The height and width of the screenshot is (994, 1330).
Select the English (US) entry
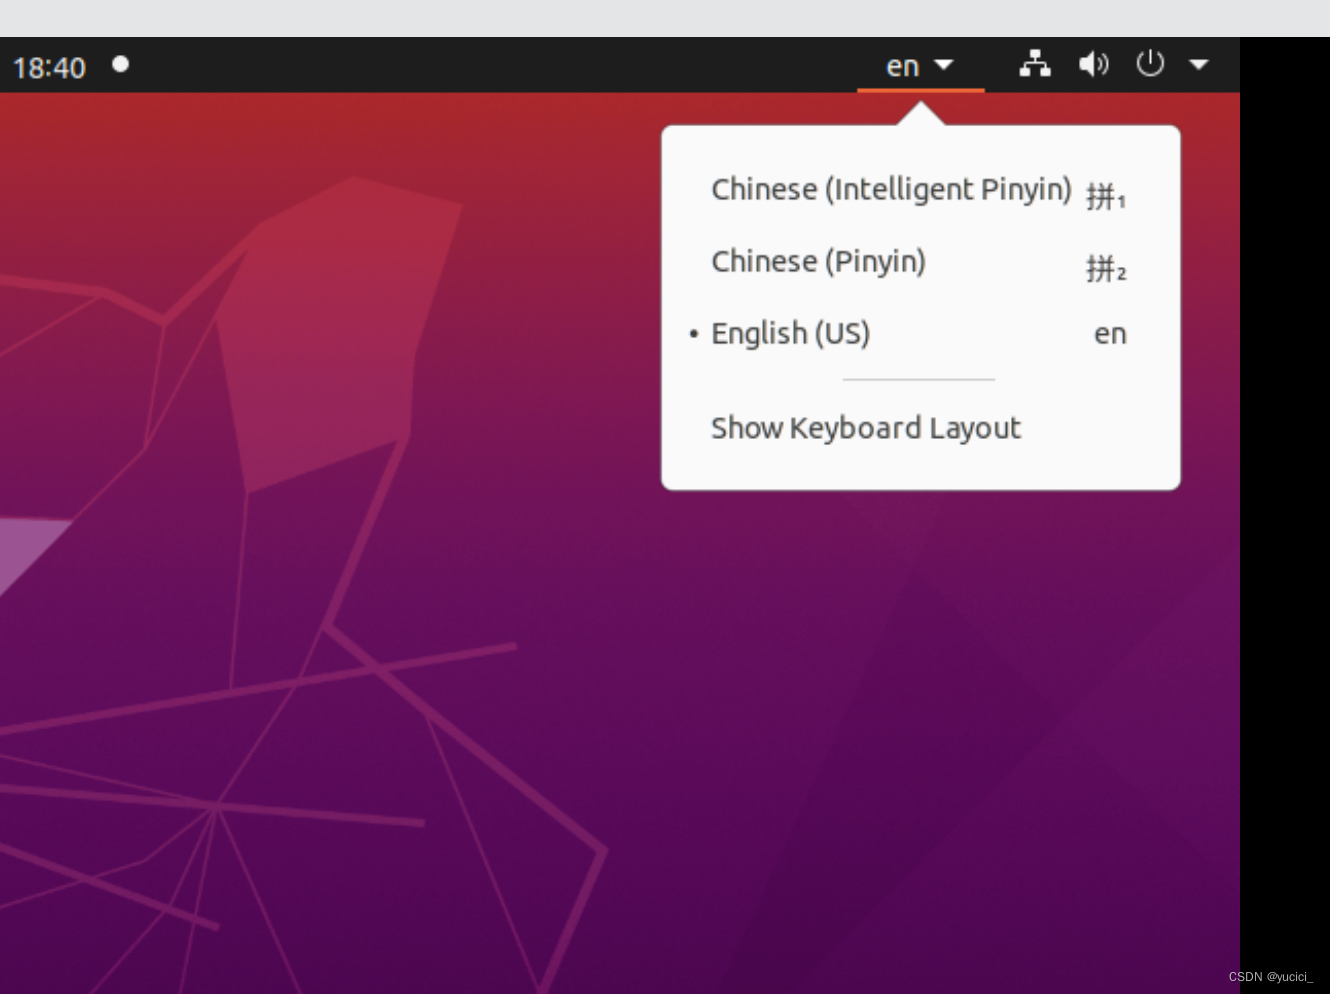(790, 334)
